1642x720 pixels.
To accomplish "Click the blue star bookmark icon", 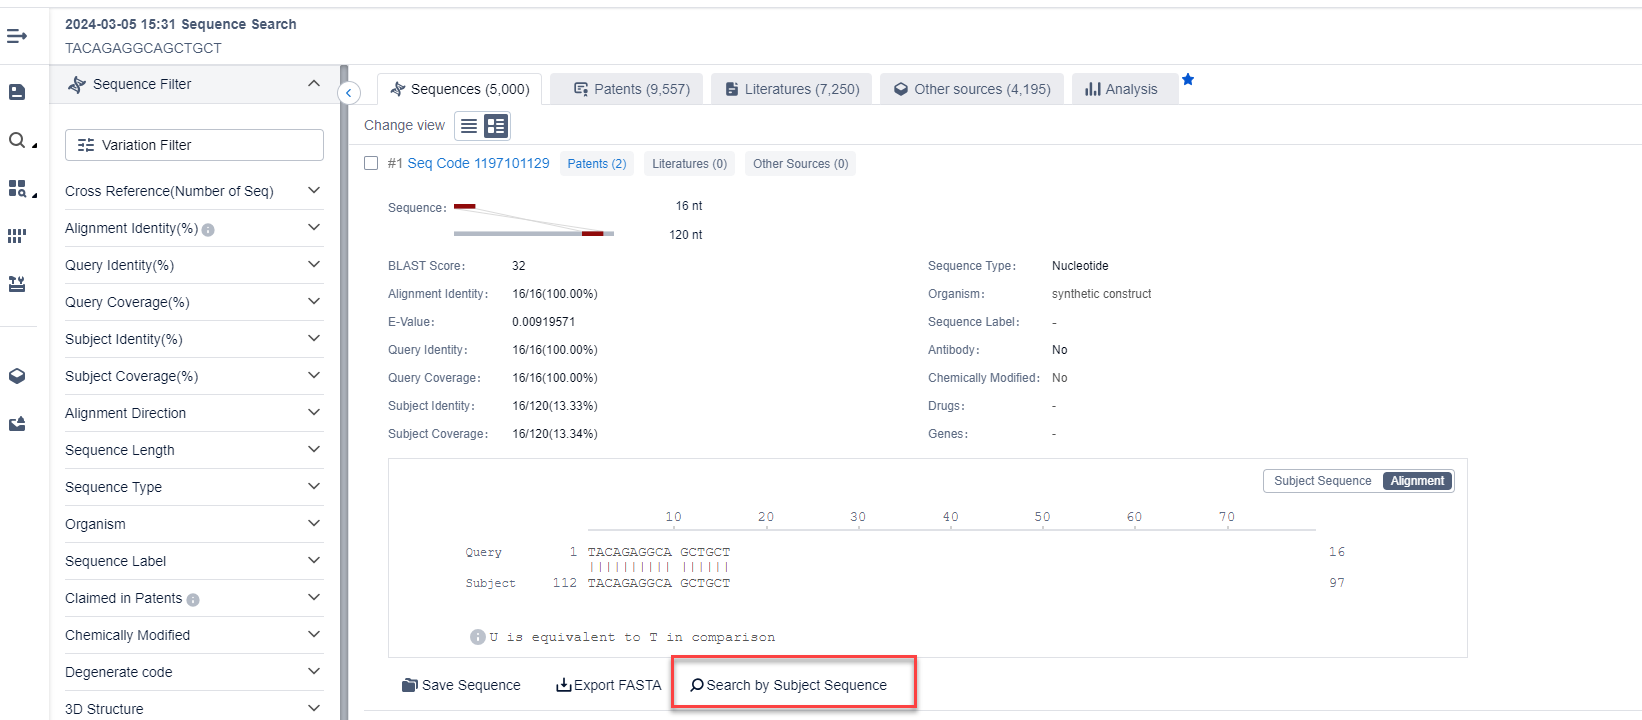I will pyautogui.click(x=1188, y=80).
